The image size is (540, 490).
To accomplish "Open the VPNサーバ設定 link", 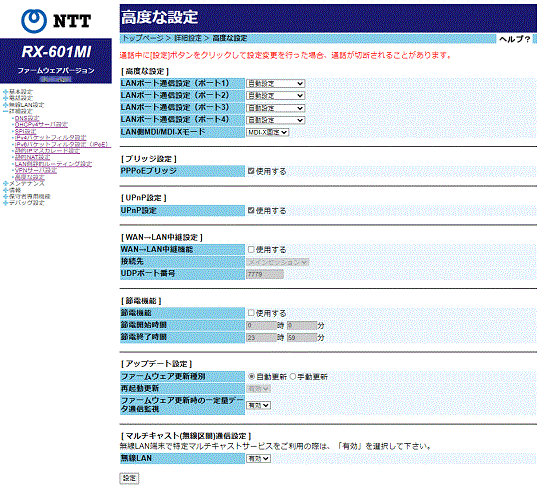I will coord(36,170).
